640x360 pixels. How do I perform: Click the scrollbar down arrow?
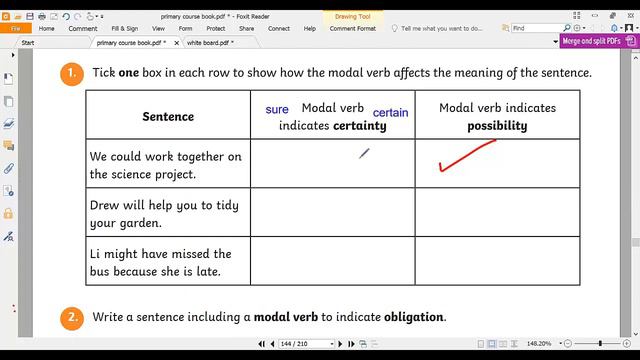point(636,333)
